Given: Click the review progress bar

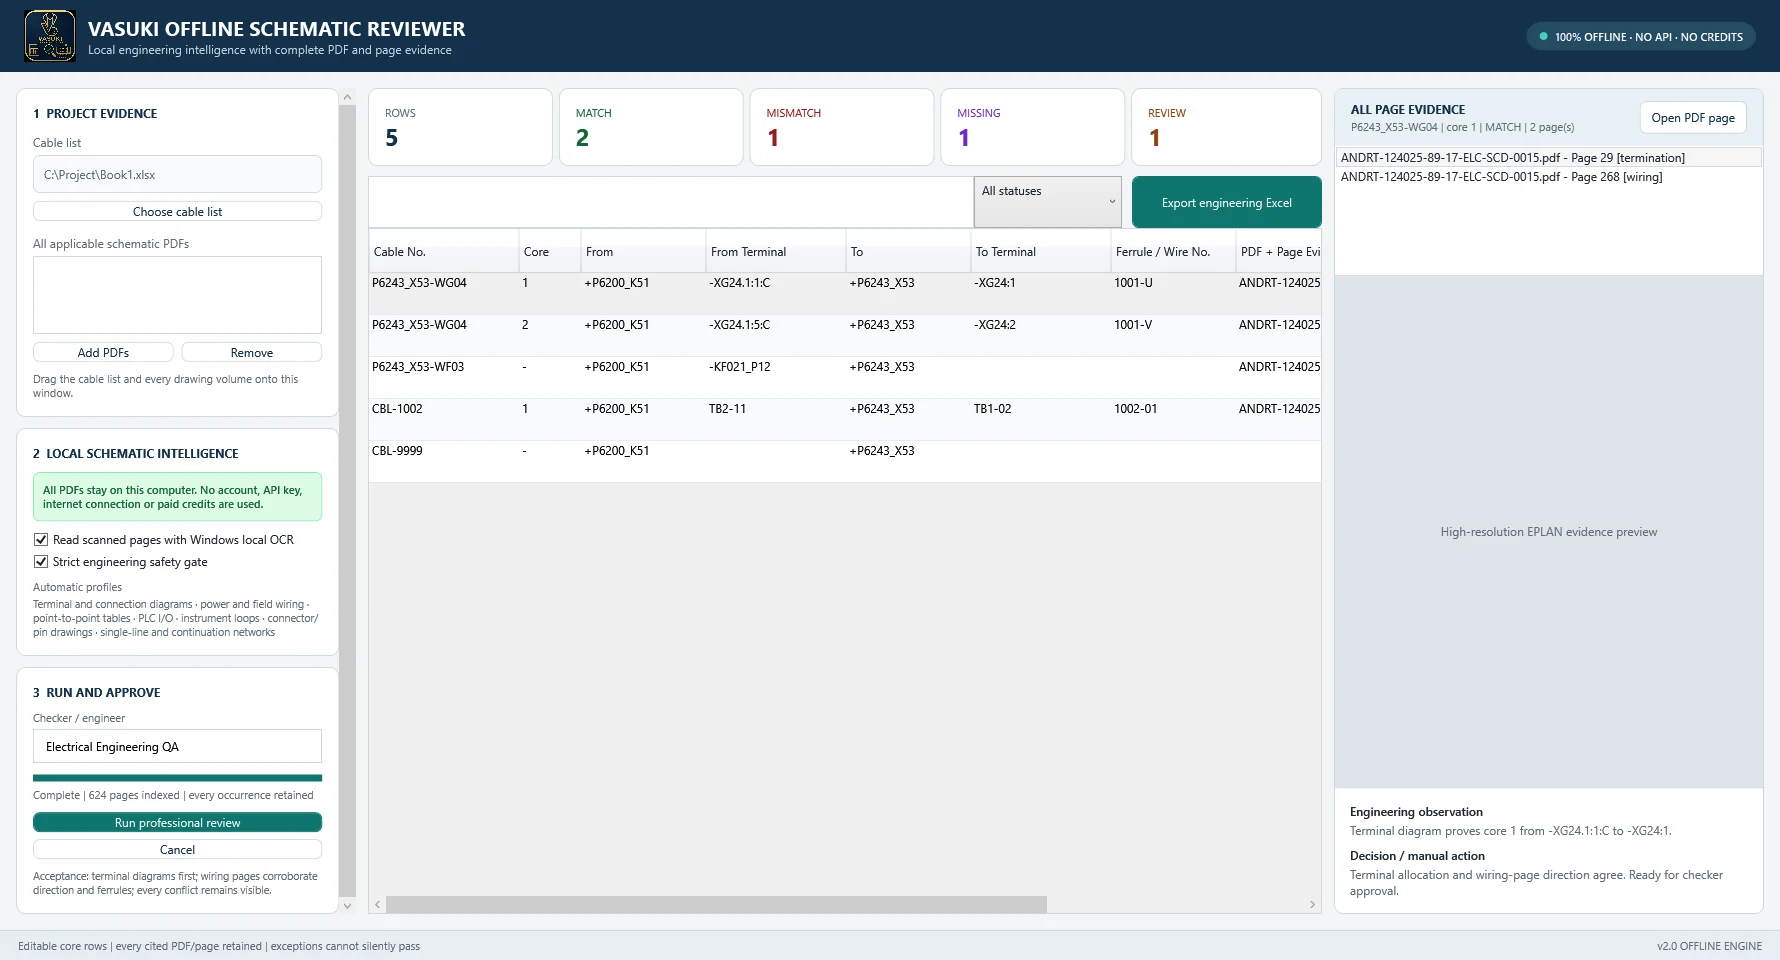Looking at the screenshot, I should point(177,777).
